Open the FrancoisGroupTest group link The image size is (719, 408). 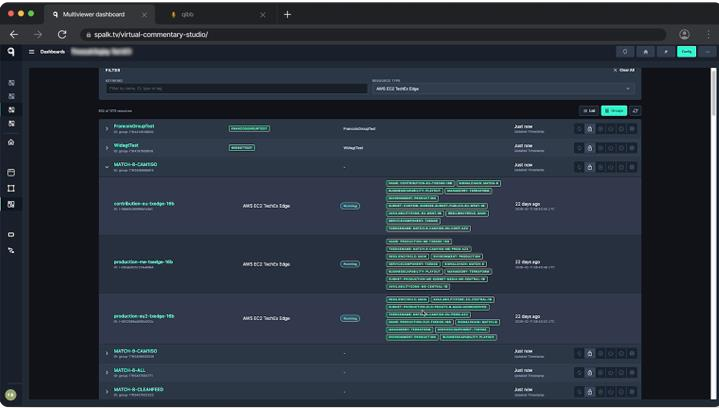134,126
